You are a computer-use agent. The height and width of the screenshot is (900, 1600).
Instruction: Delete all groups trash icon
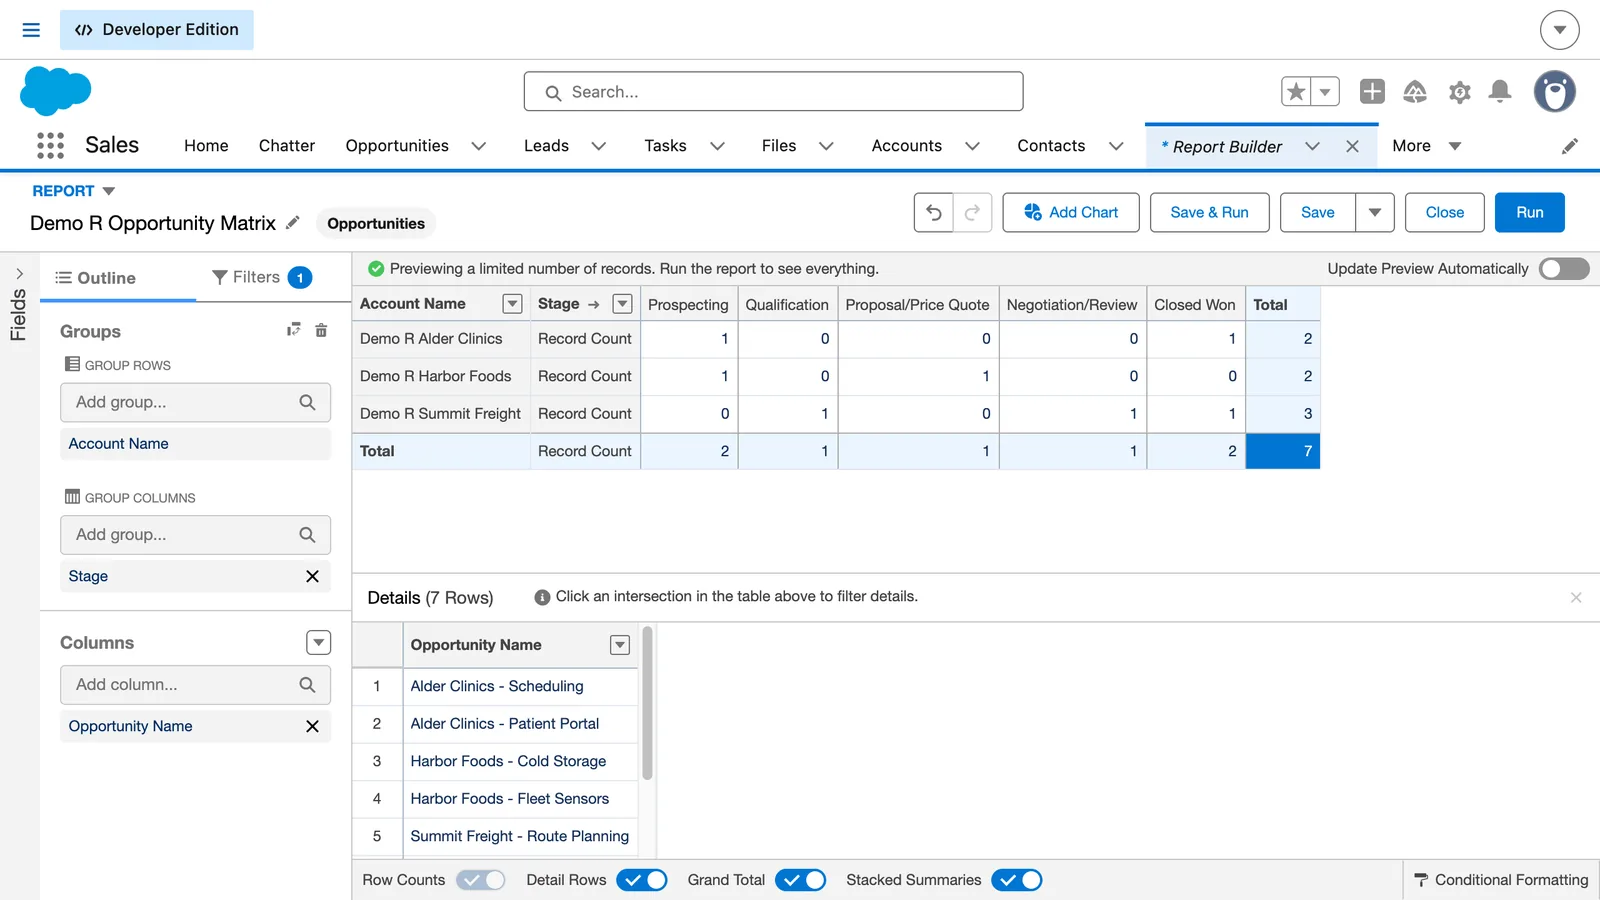click(x=321, y=330)
